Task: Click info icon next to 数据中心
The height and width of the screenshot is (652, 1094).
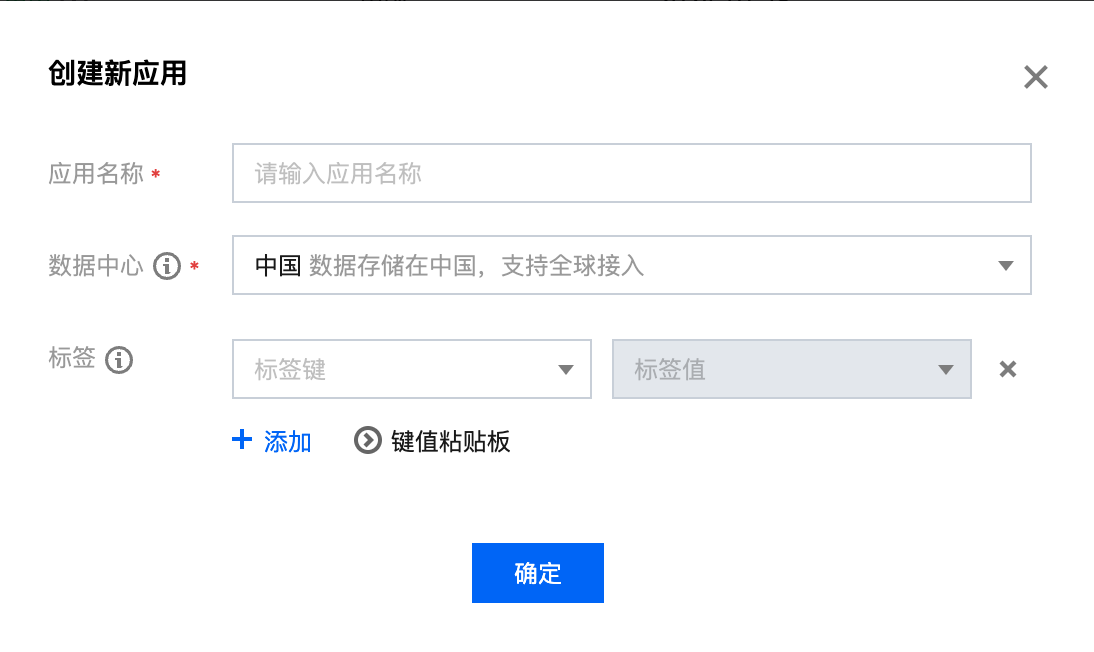Action: click(167, 266)
